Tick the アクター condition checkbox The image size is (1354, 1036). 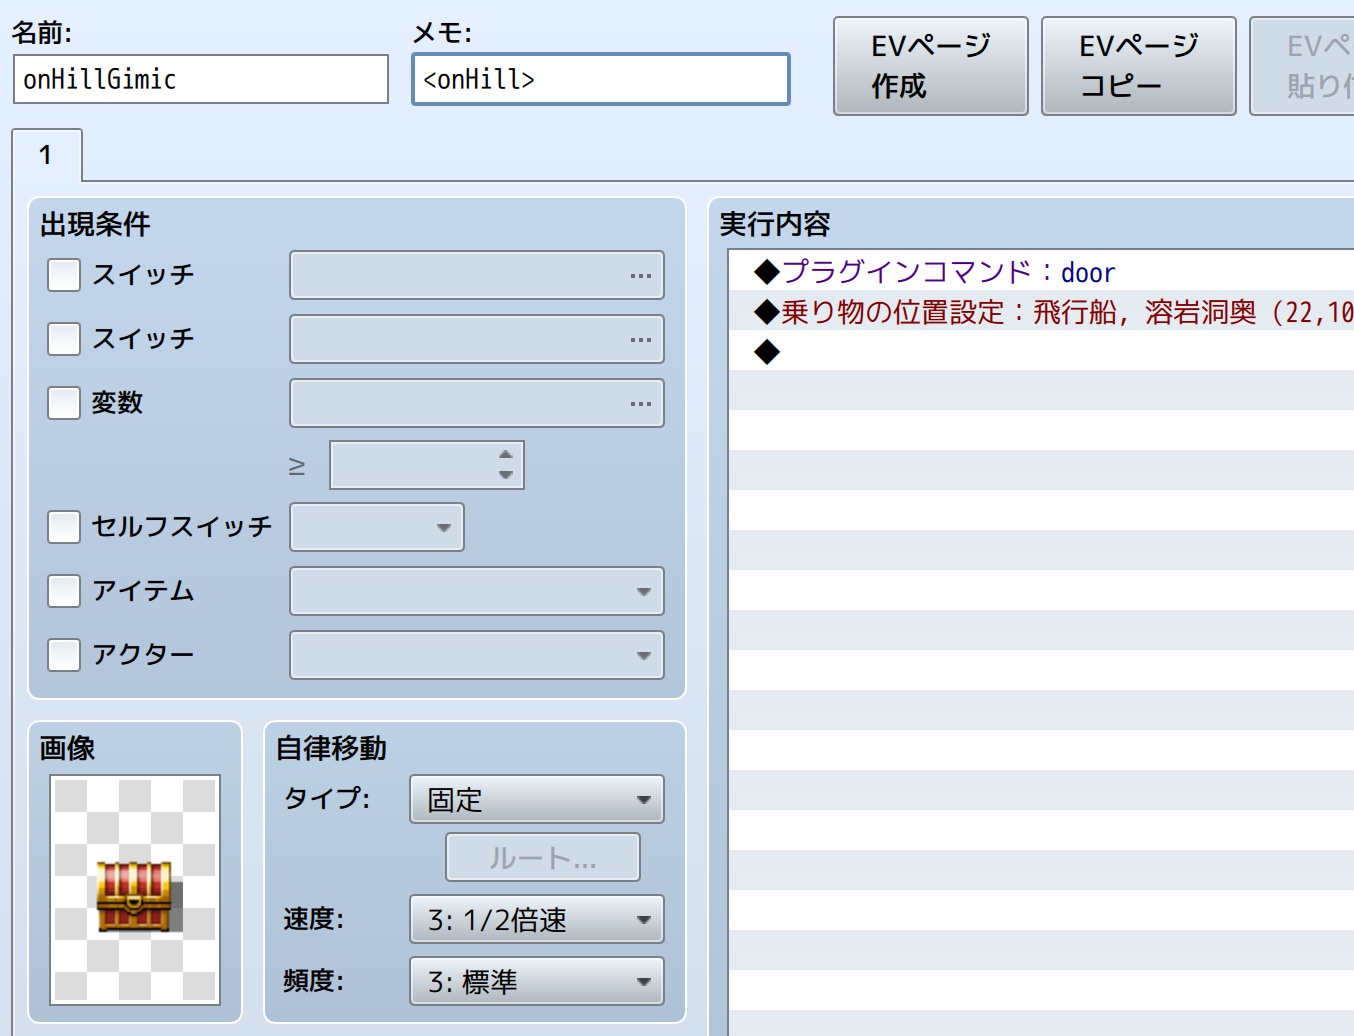pyautogui.click(x=64, y=655)
